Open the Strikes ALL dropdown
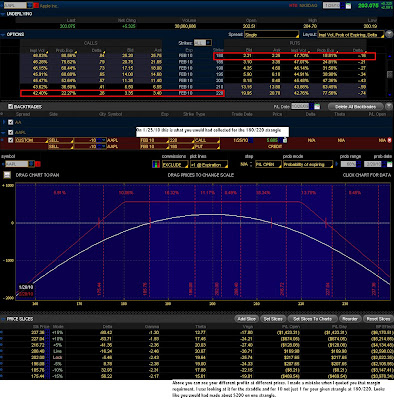 203,43
